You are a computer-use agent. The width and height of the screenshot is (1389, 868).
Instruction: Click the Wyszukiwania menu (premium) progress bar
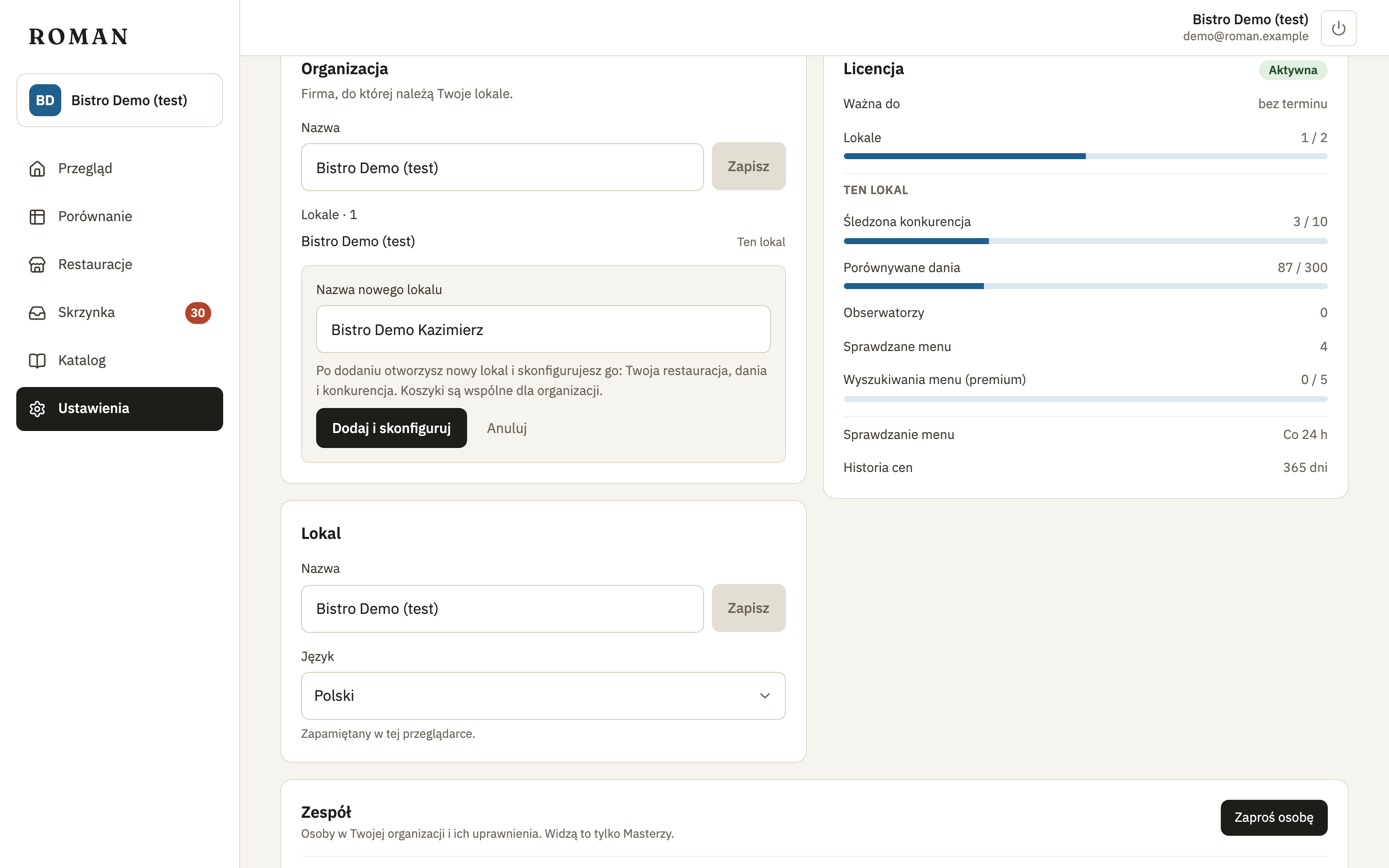click(1085, 399)
